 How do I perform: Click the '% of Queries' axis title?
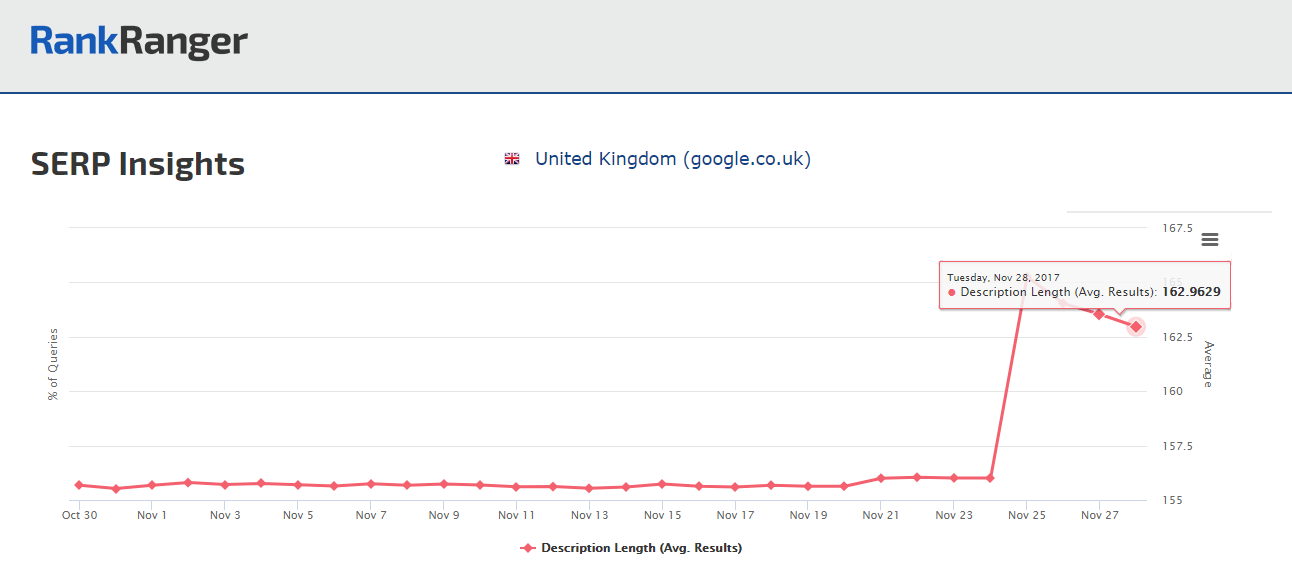click(54, 364)
